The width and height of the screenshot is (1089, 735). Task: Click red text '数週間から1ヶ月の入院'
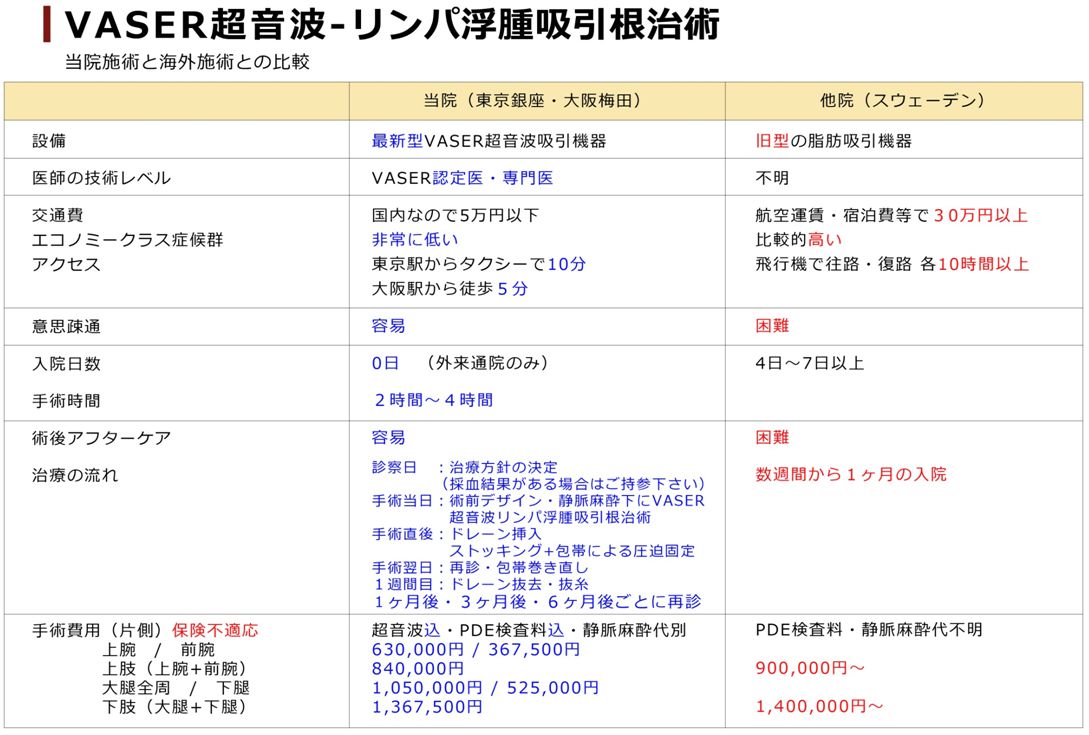[x=851, y=474]
